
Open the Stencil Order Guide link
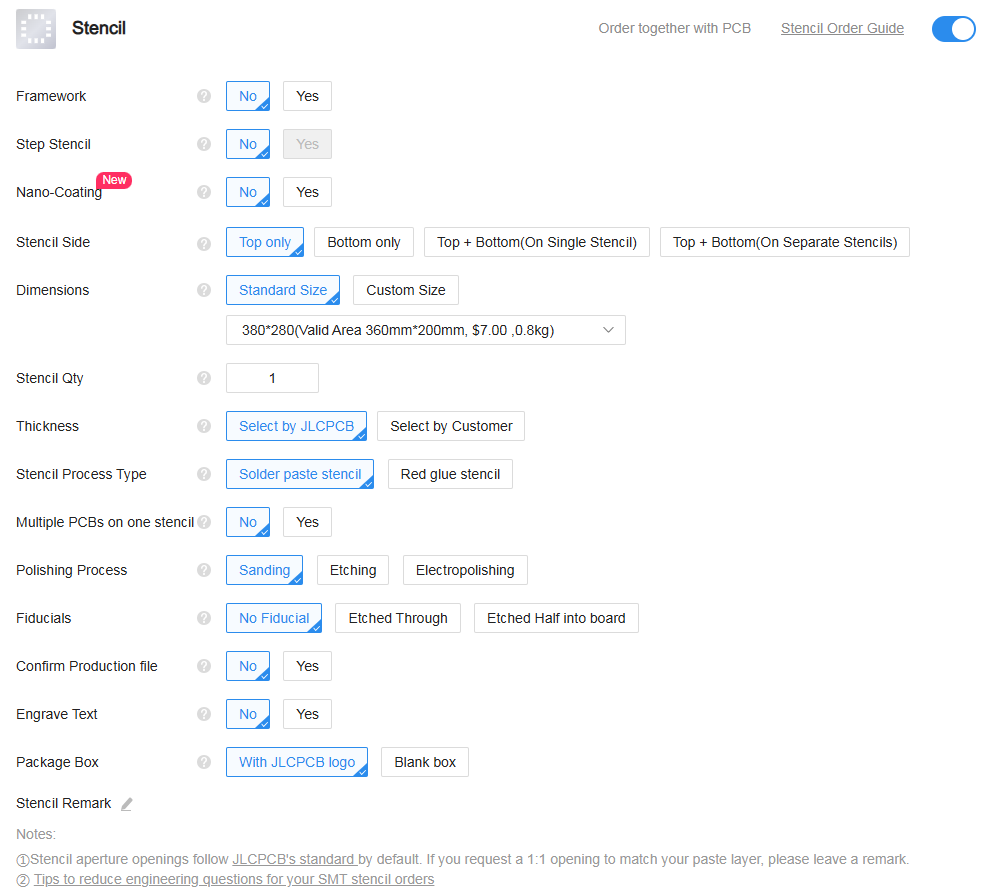click(842, 28)
